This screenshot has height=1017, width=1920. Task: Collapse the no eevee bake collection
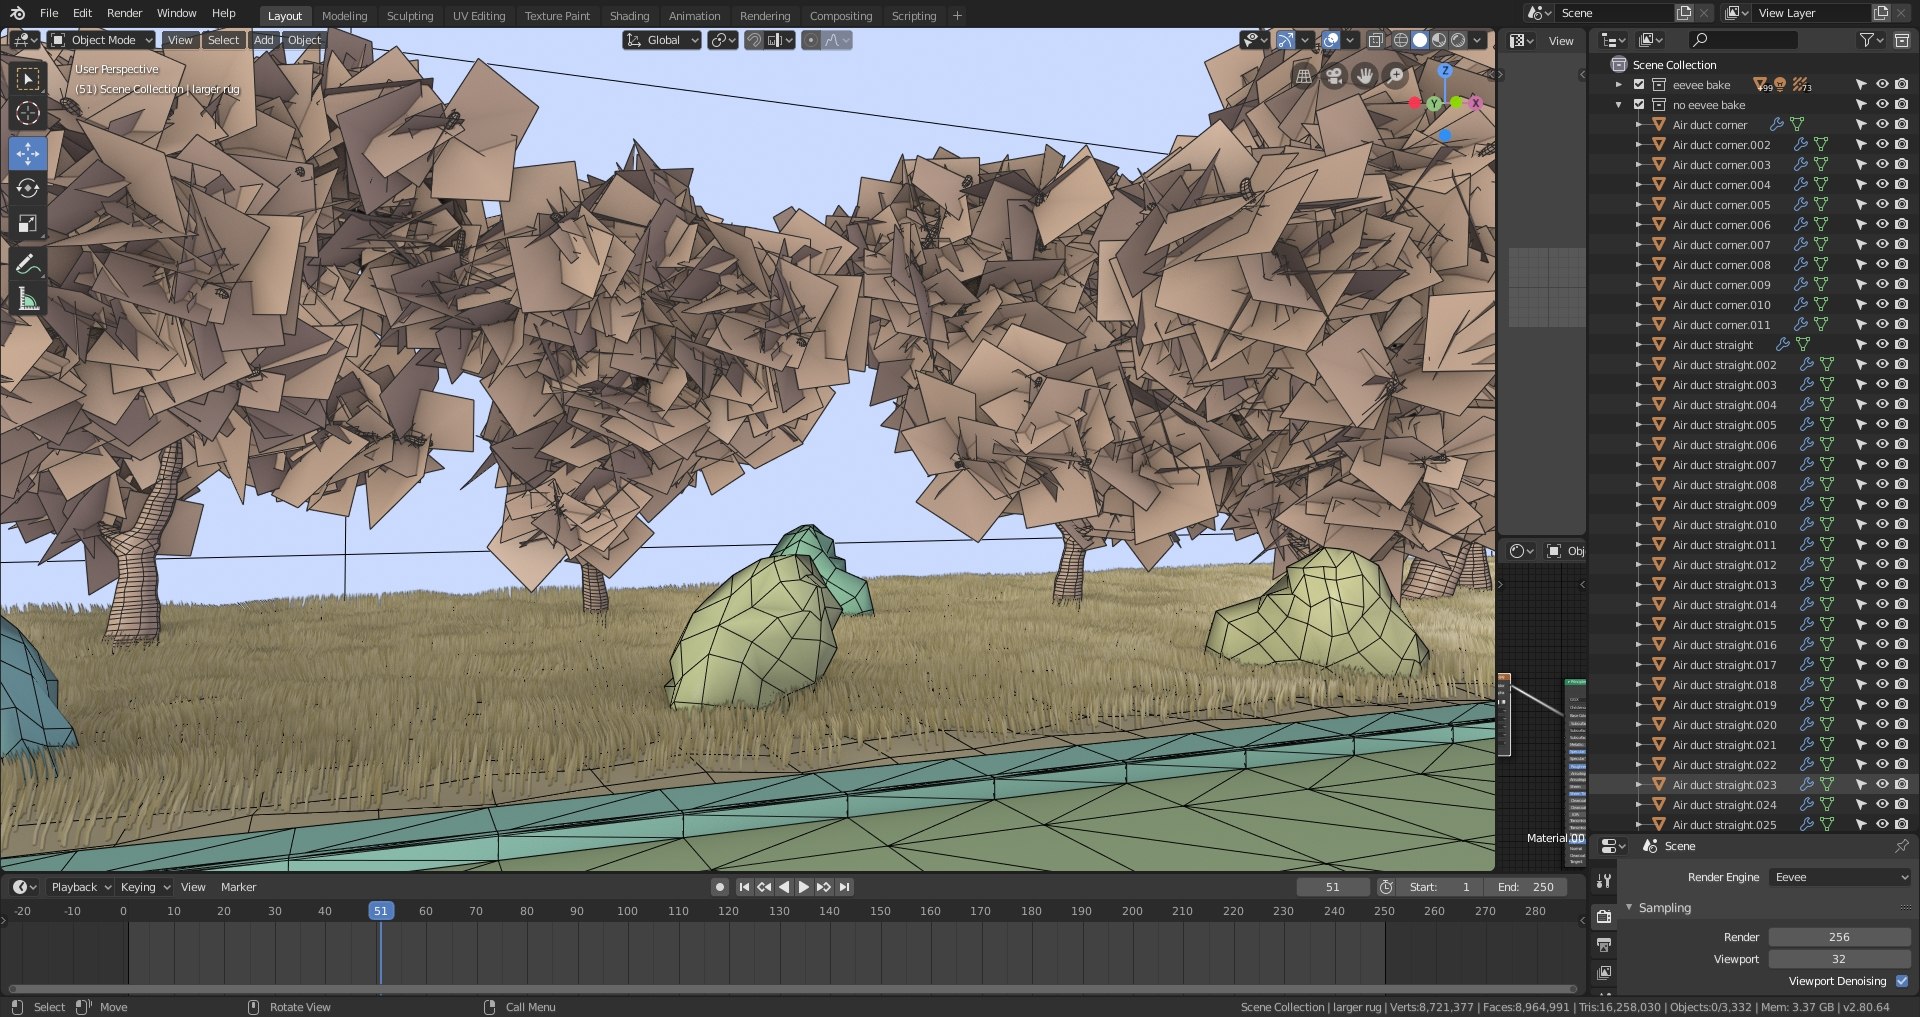1619,105
